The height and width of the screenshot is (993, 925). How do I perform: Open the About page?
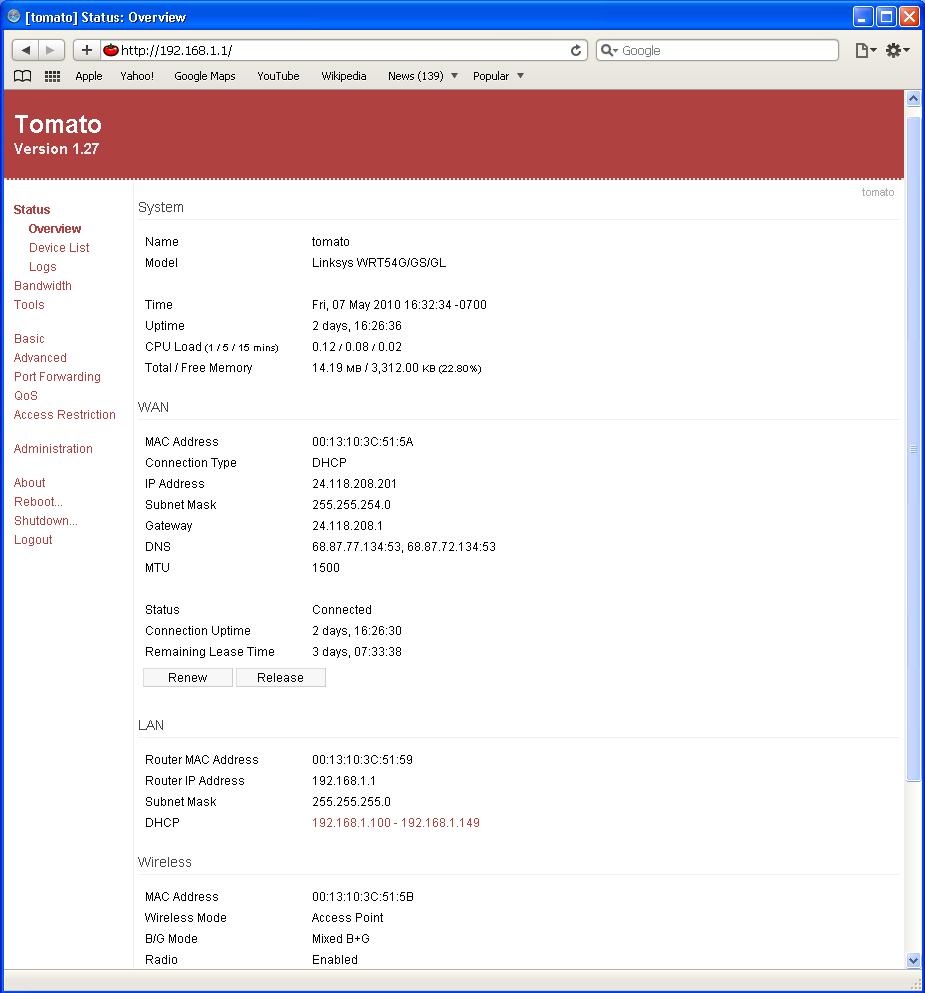click(x=29, y=483)
